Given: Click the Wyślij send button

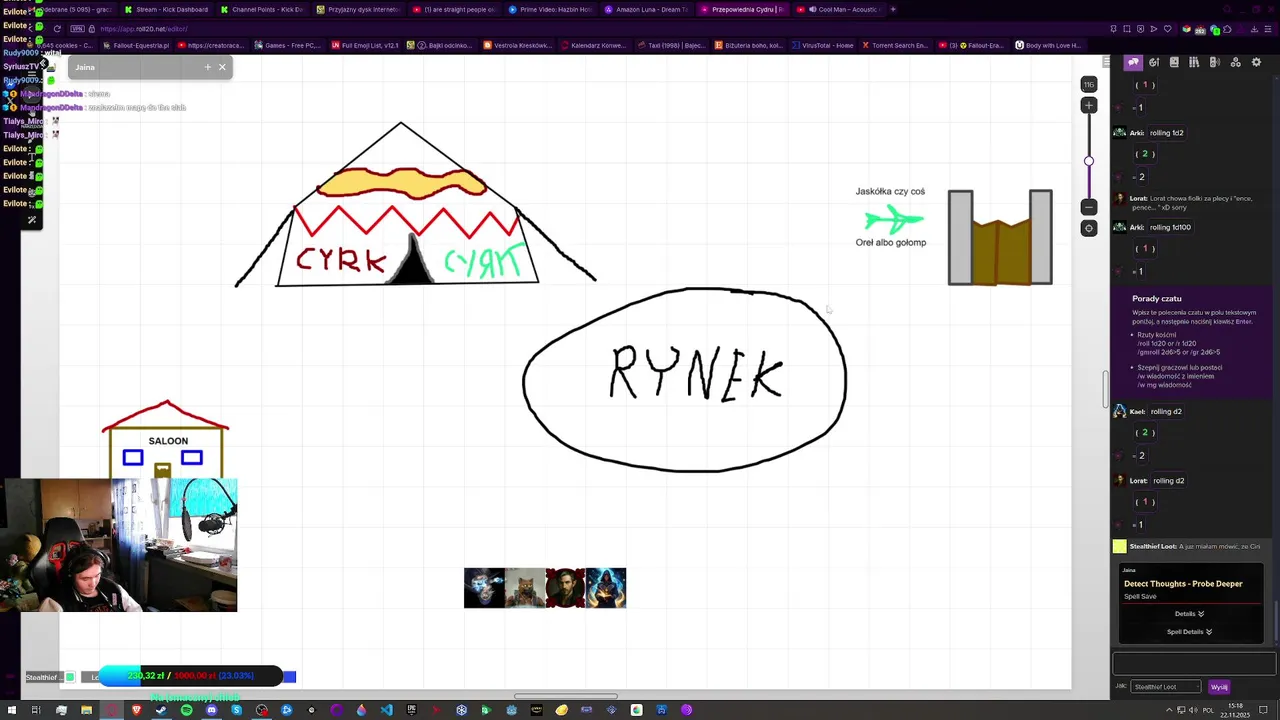Looking at the screenshot, I should tap(1219, 687).
